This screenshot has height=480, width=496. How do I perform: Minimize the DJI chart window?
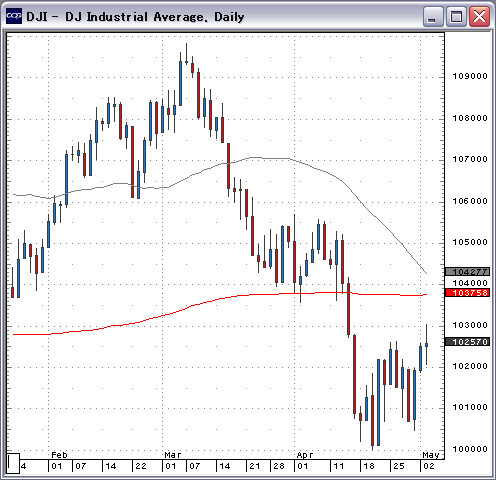point(433,16)
